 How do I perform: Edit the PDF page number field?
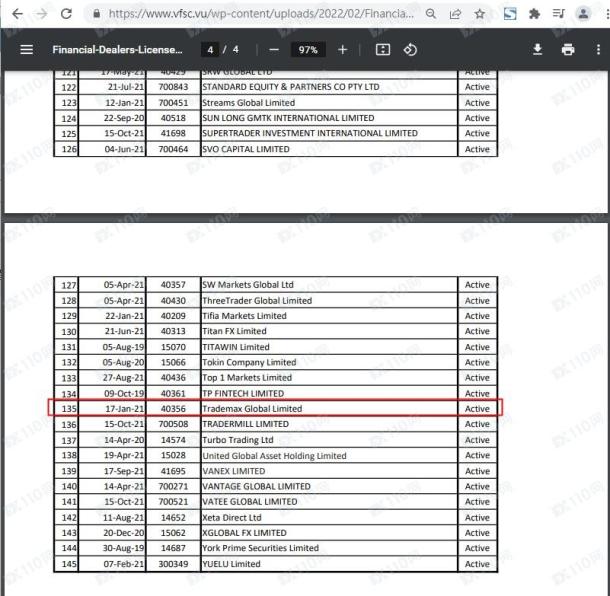[210, 50]
